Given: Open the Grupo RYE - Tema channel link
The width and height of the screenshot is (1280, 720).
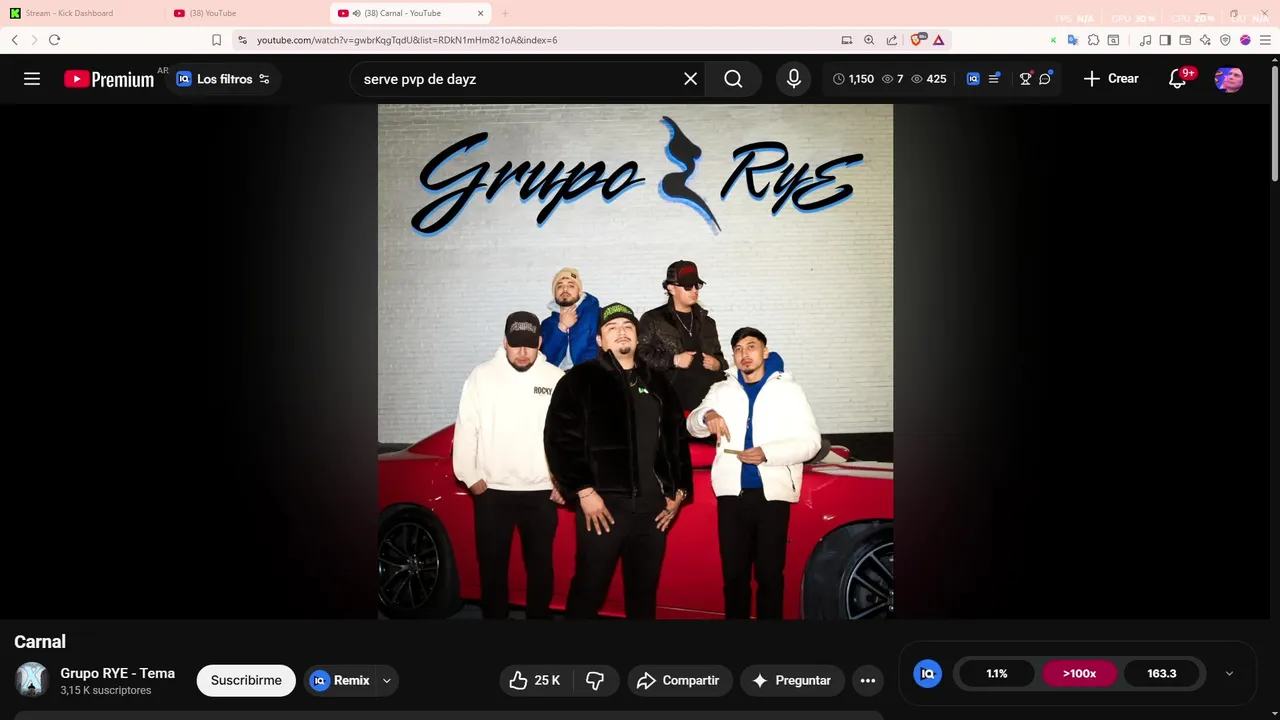Looking at the screenshot, I should click(117, 673).
